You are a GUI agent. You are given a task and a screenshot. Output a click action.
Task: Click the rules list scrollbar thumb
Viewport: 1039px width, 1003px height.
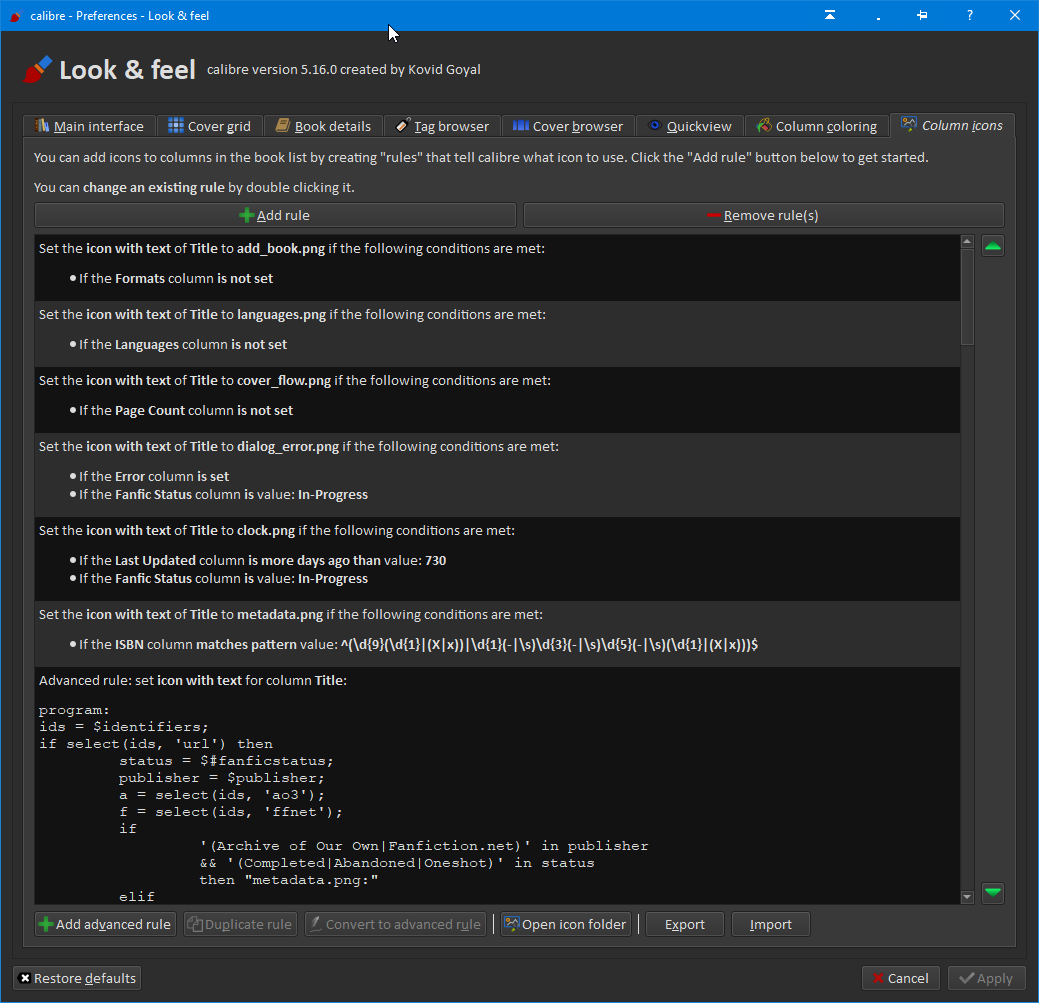tap(967, 297)
